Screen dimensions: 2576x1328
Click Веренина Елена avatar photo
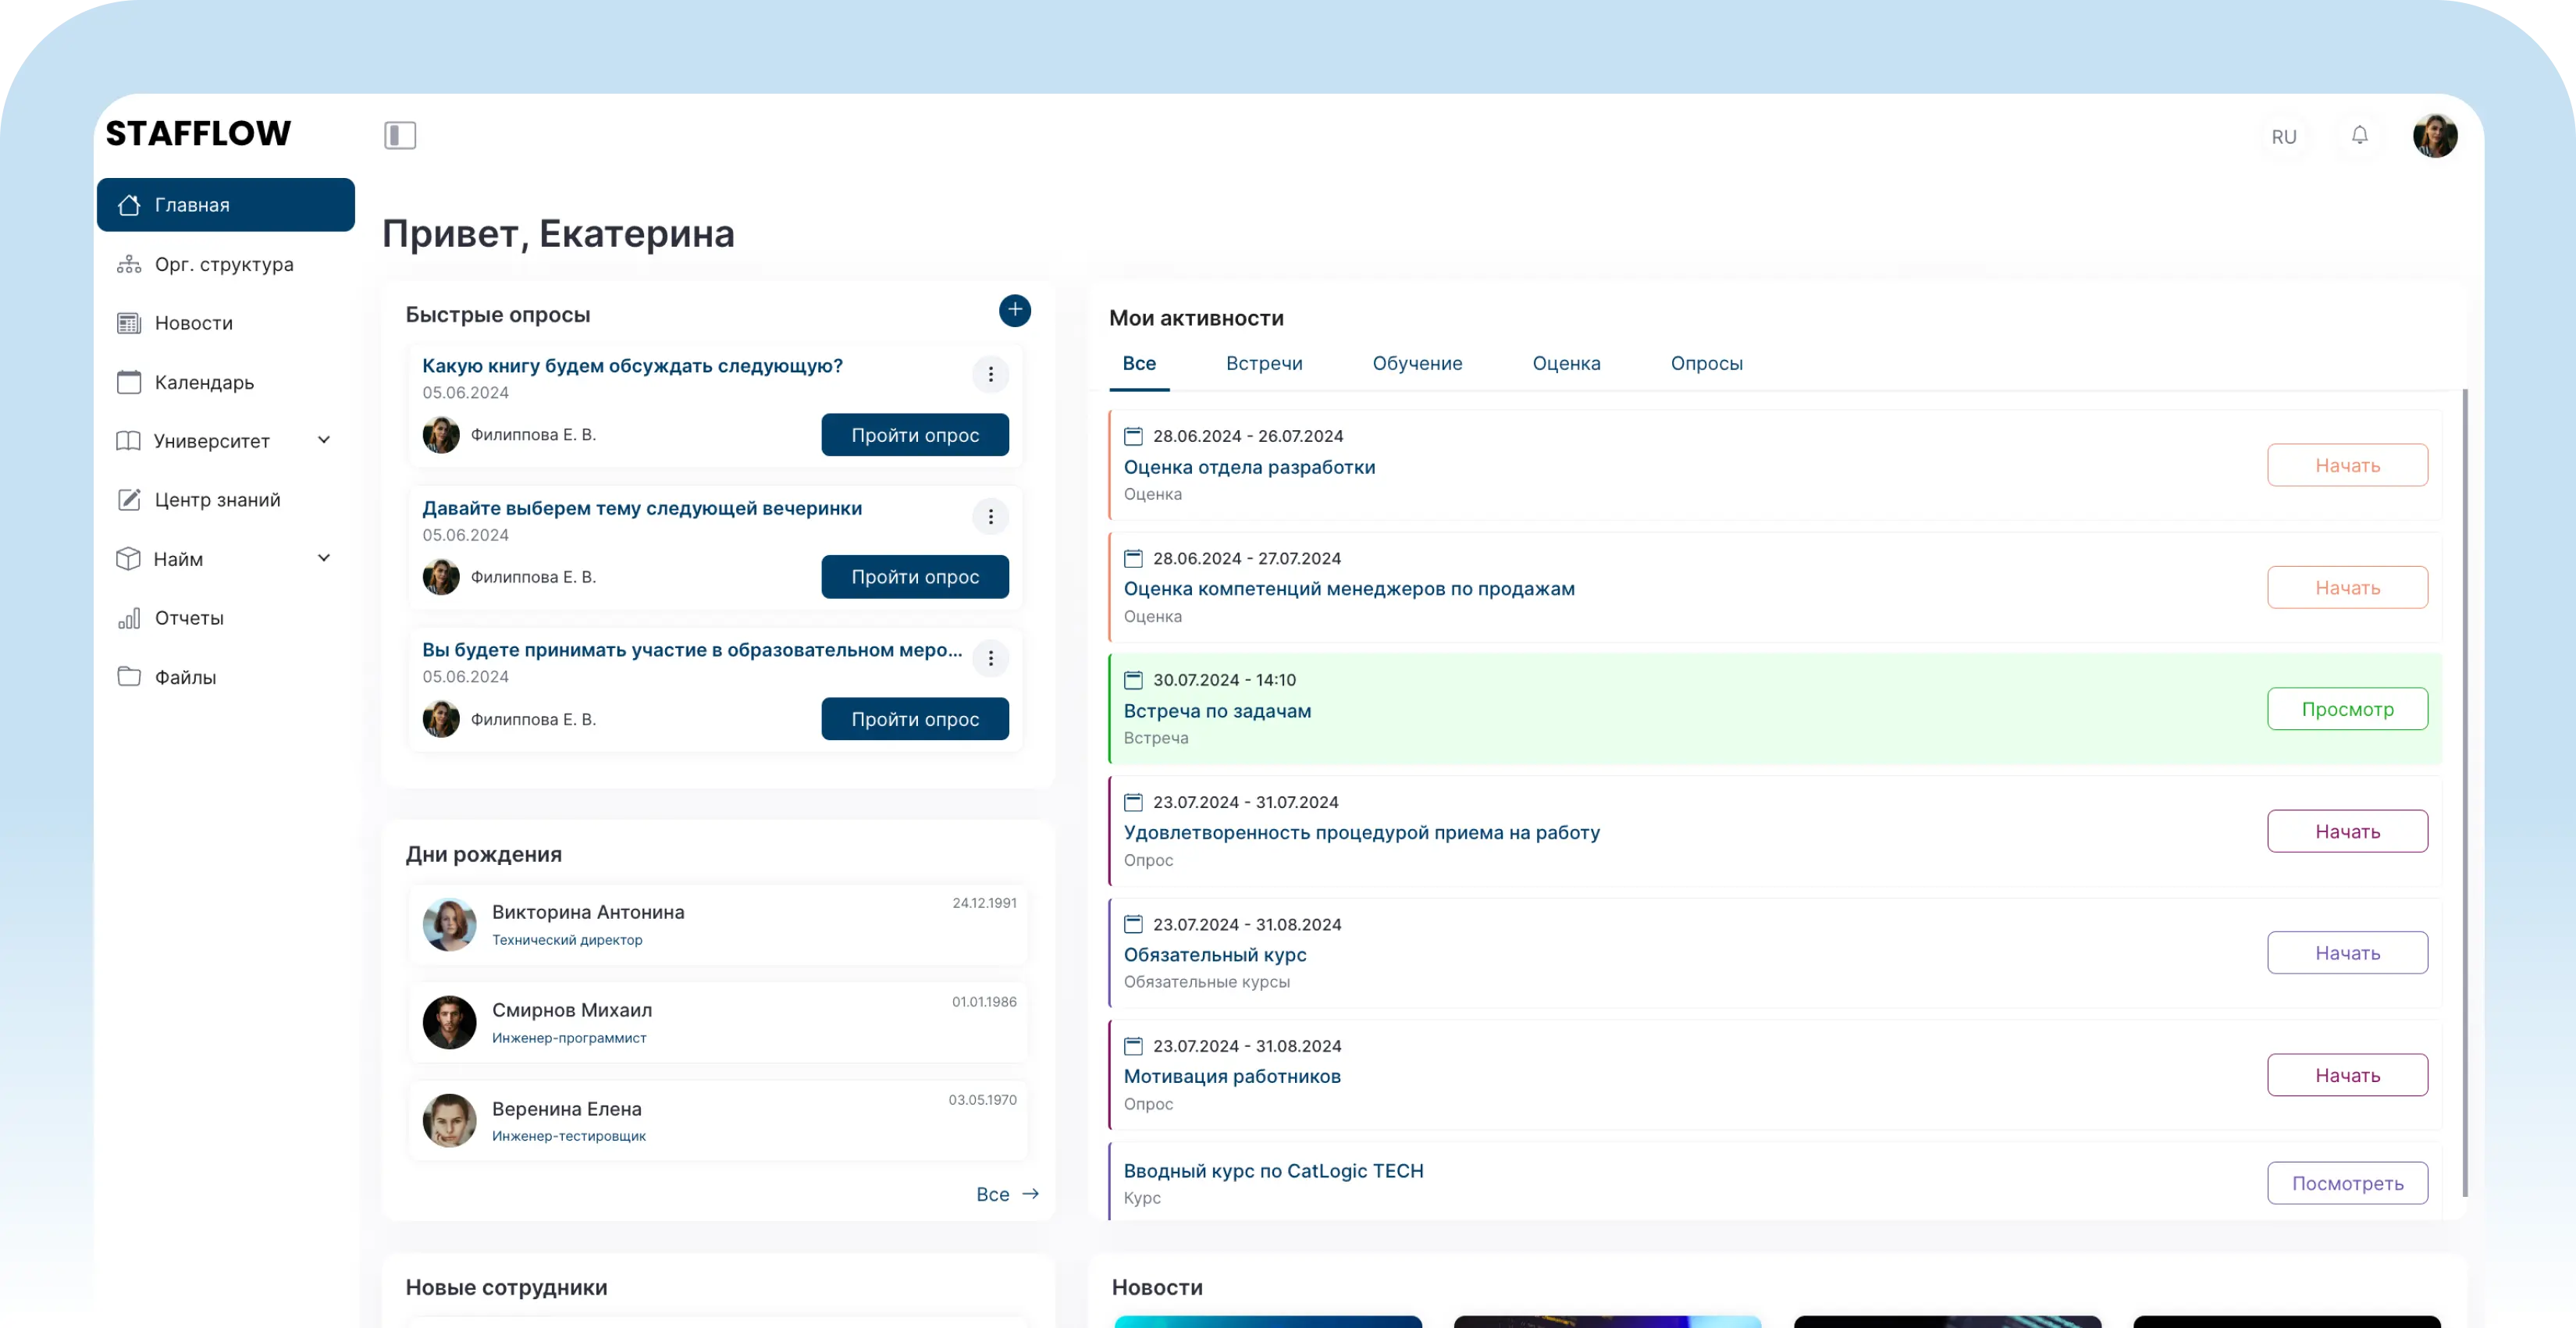(x=449, y=1120)
